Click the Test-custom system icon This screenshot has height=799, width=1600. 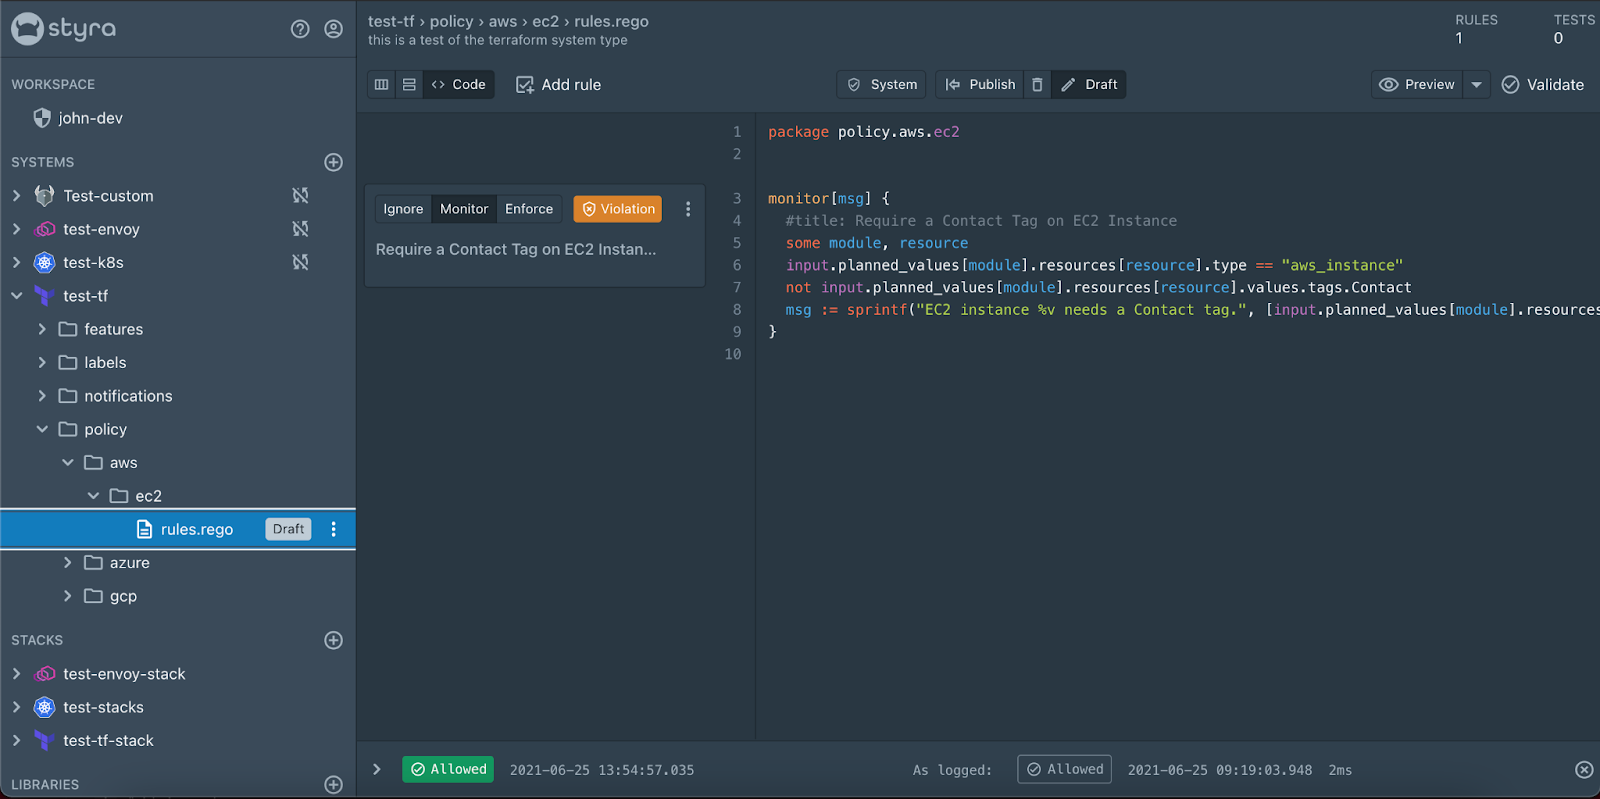44,195
